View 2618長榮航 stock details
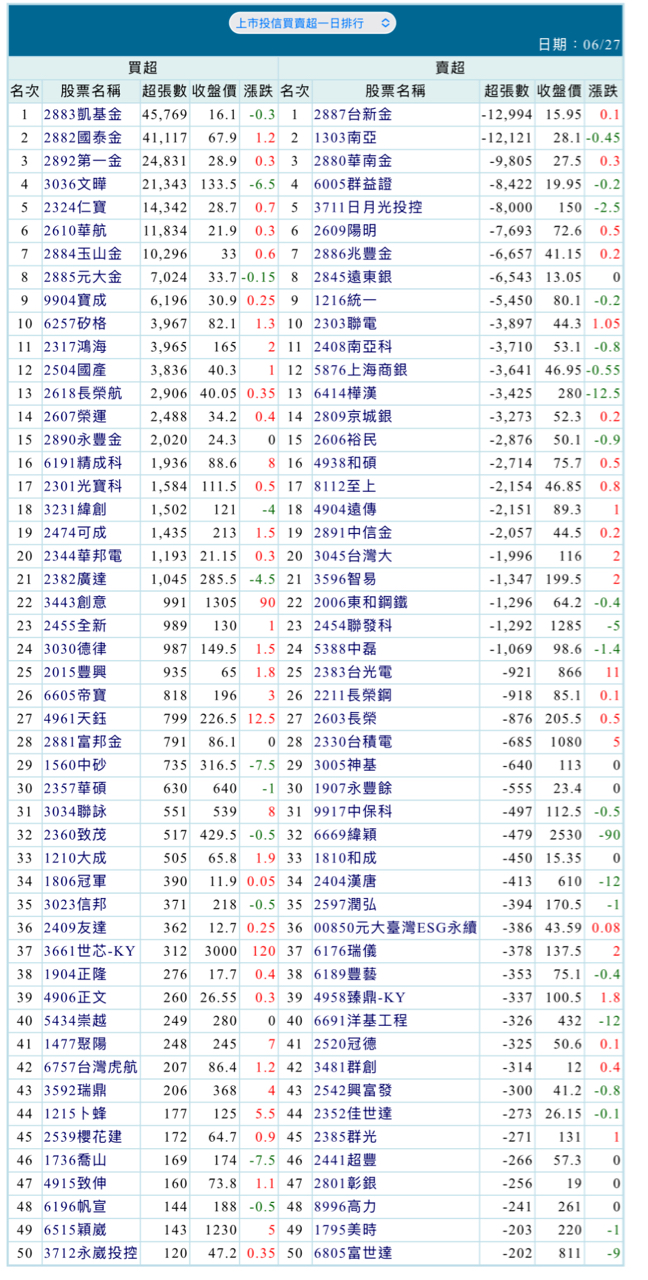The height and width of the screenshot is (1280, 648). tap(83, 393)
